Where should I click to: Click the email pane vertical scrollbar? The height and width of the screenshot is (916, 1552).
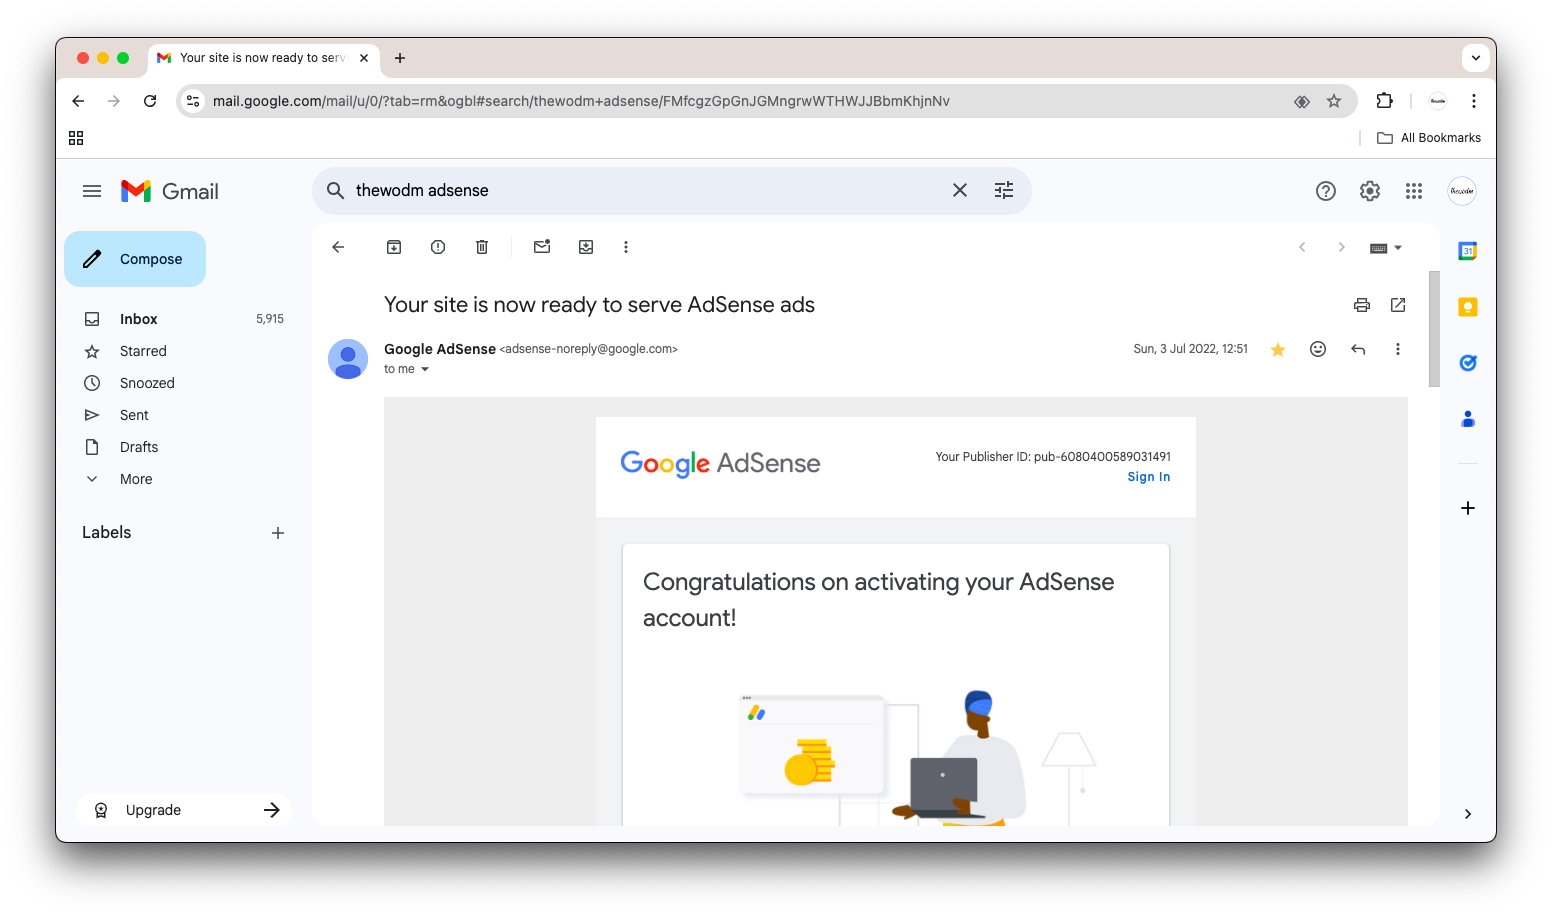[1434, 329]
